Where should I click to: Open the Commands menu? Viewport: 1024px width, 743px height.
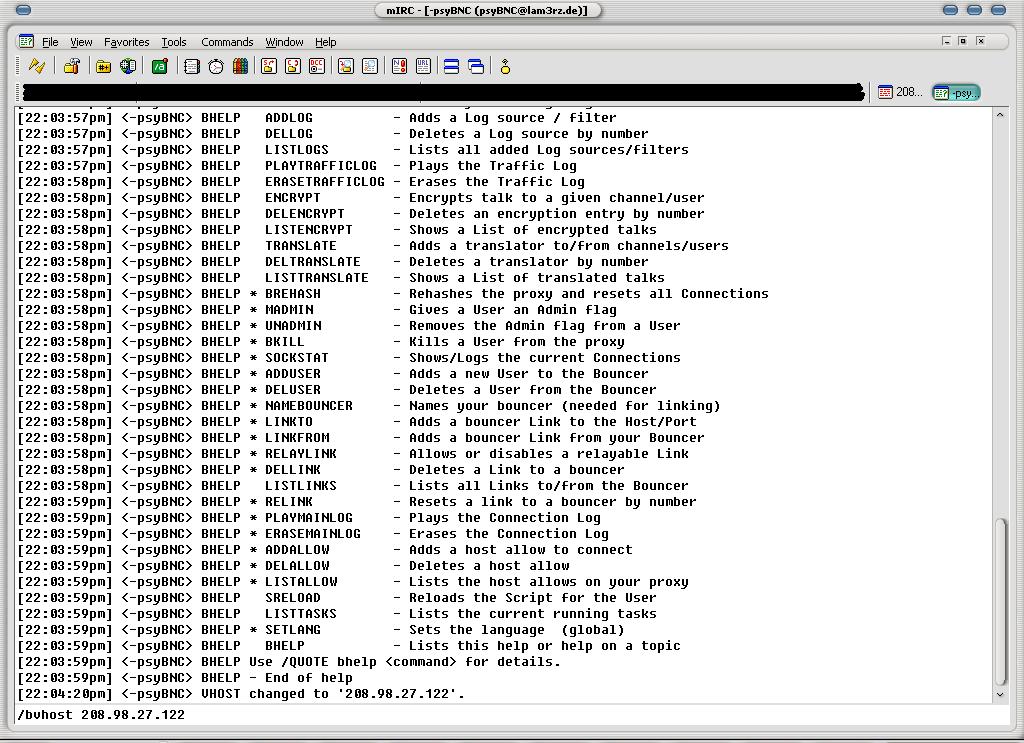(227, 42)
